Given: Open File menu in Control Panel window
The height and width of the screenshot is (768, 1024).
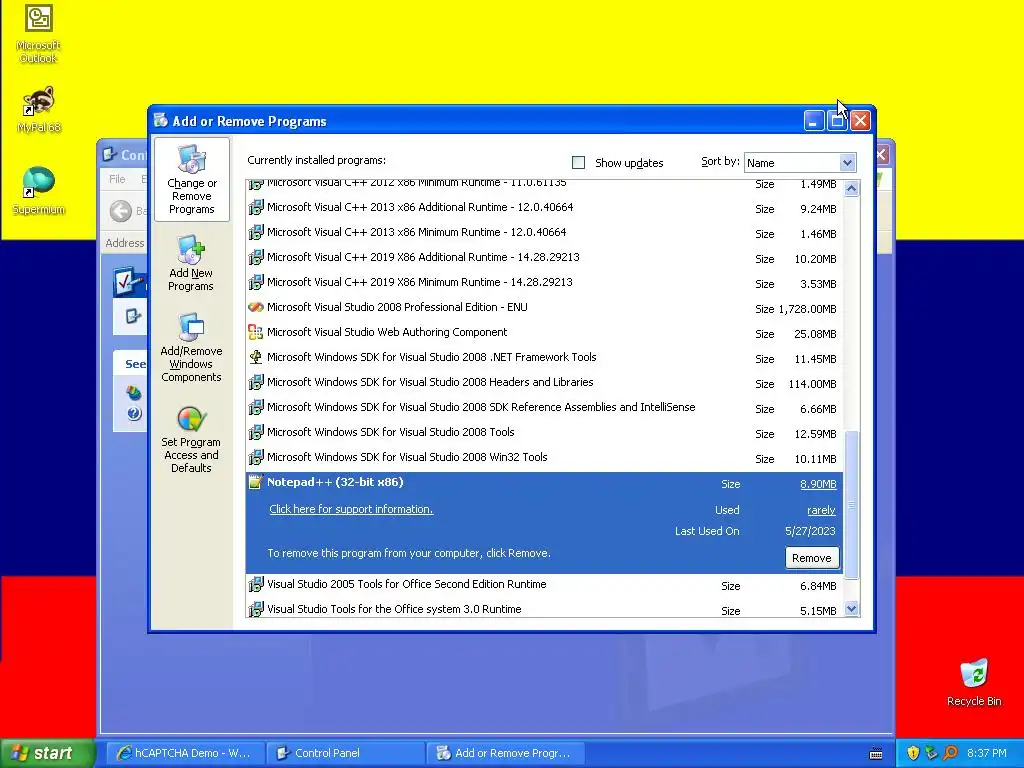Looking at the screenshot, I should coord(117,179).
